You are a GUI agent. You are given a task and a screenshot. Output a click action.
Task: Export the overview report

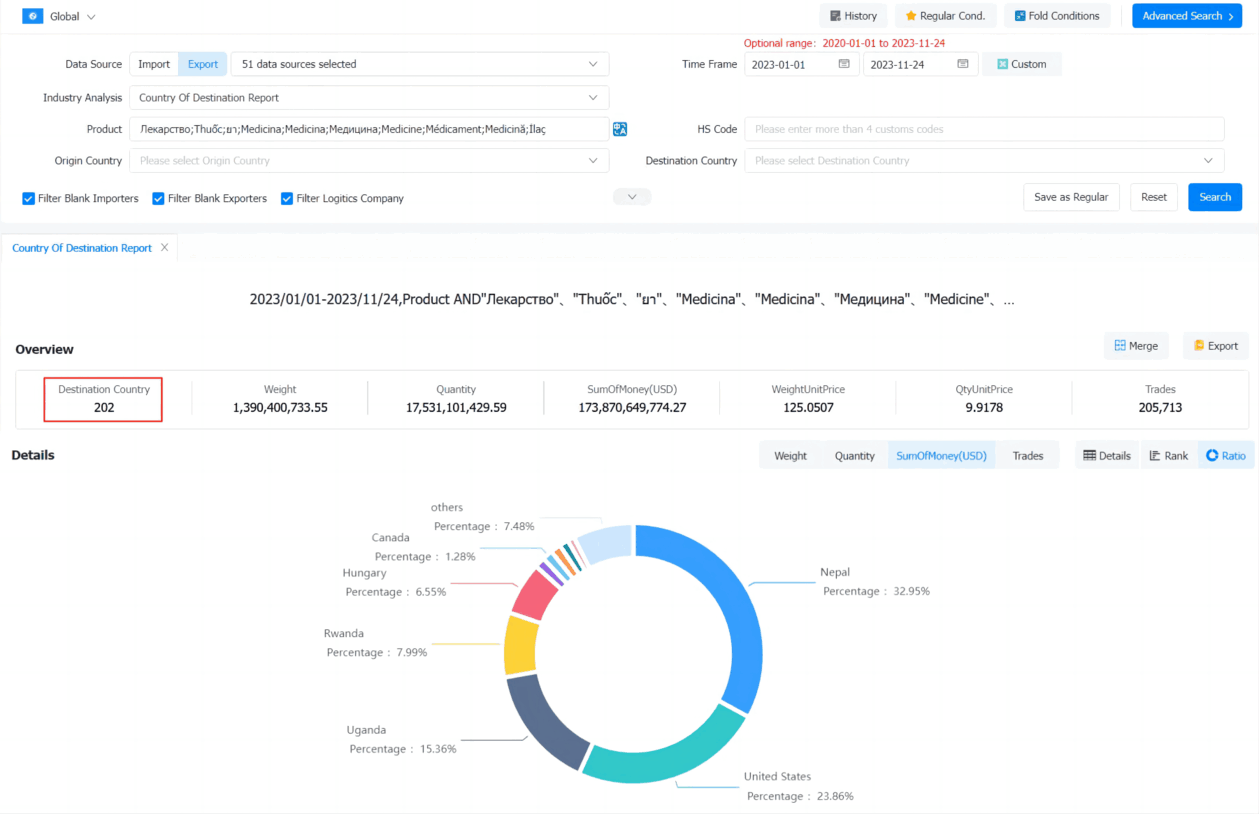(x=1215, y=346)
